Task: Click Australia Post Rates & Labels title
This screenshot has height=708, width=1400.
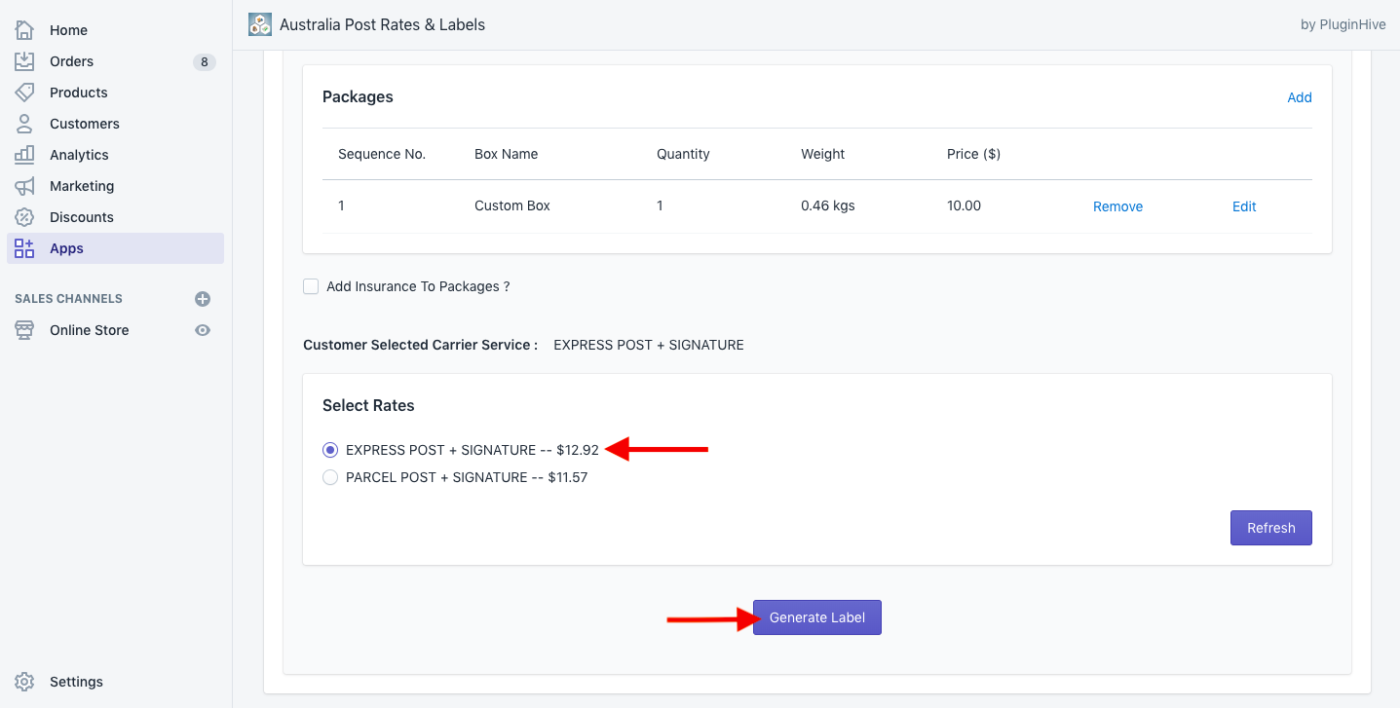Action: pyautogui.click(x=382, y=24)
